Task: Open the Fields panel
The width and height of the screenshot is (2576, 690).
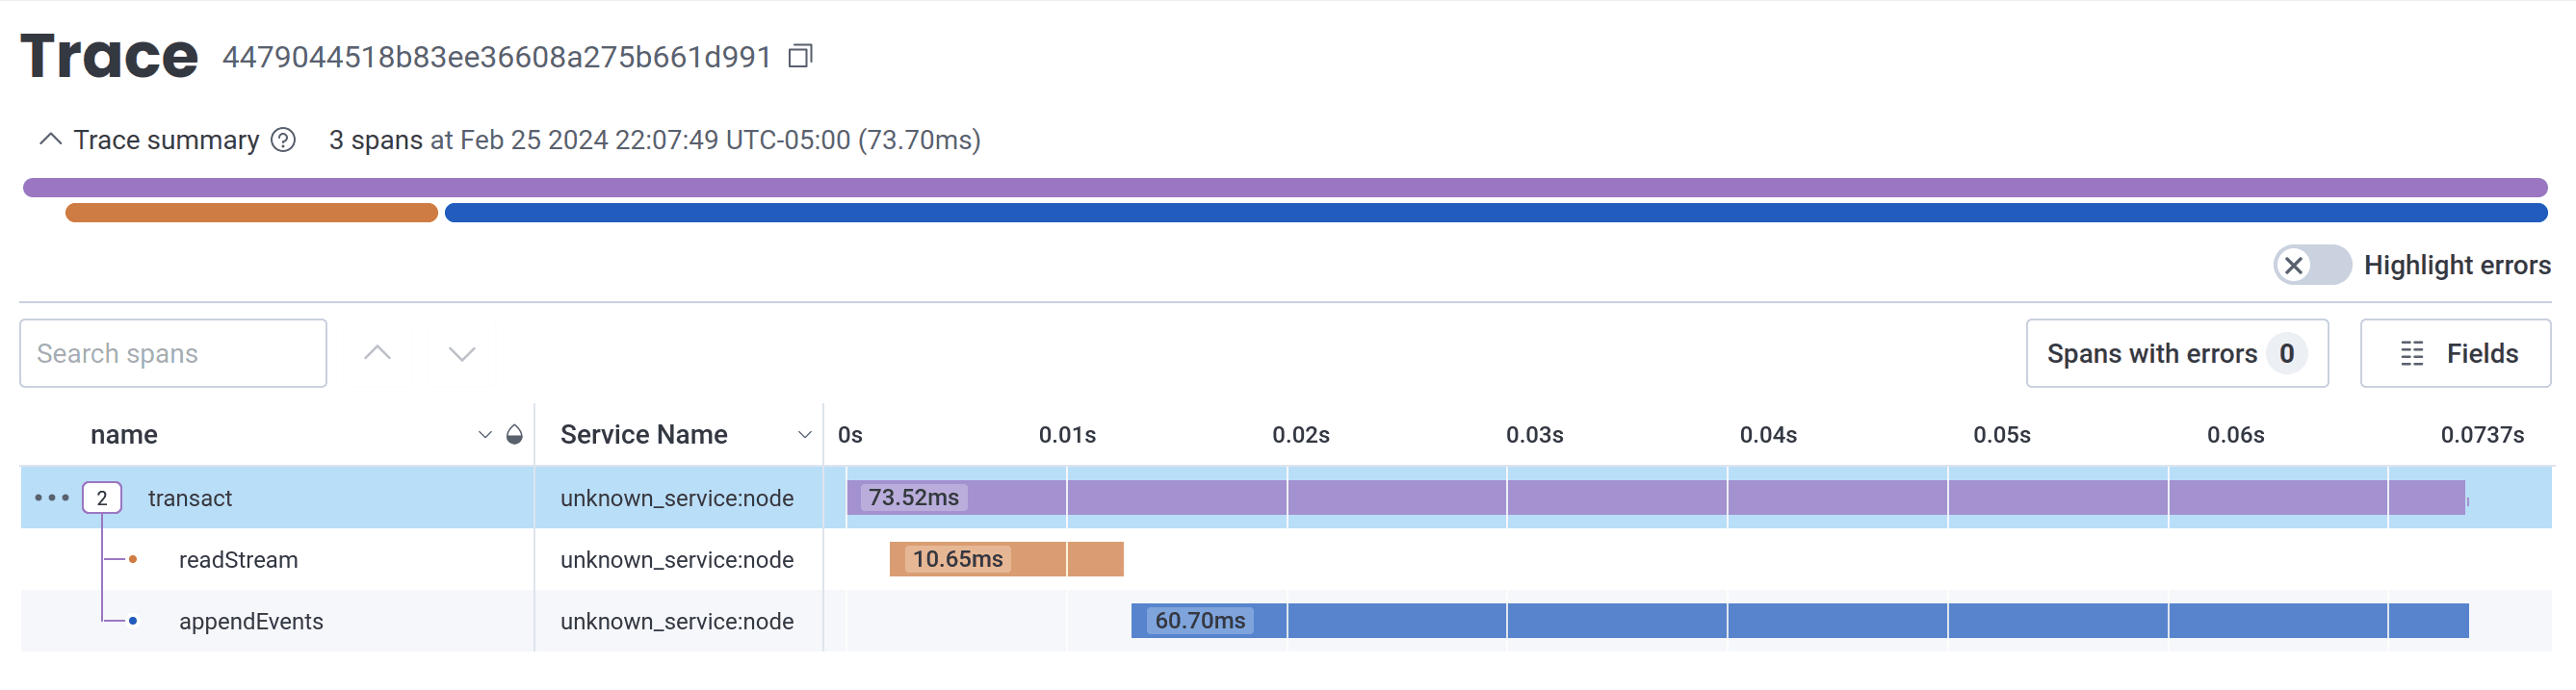Action: (x=2455, y=353)
